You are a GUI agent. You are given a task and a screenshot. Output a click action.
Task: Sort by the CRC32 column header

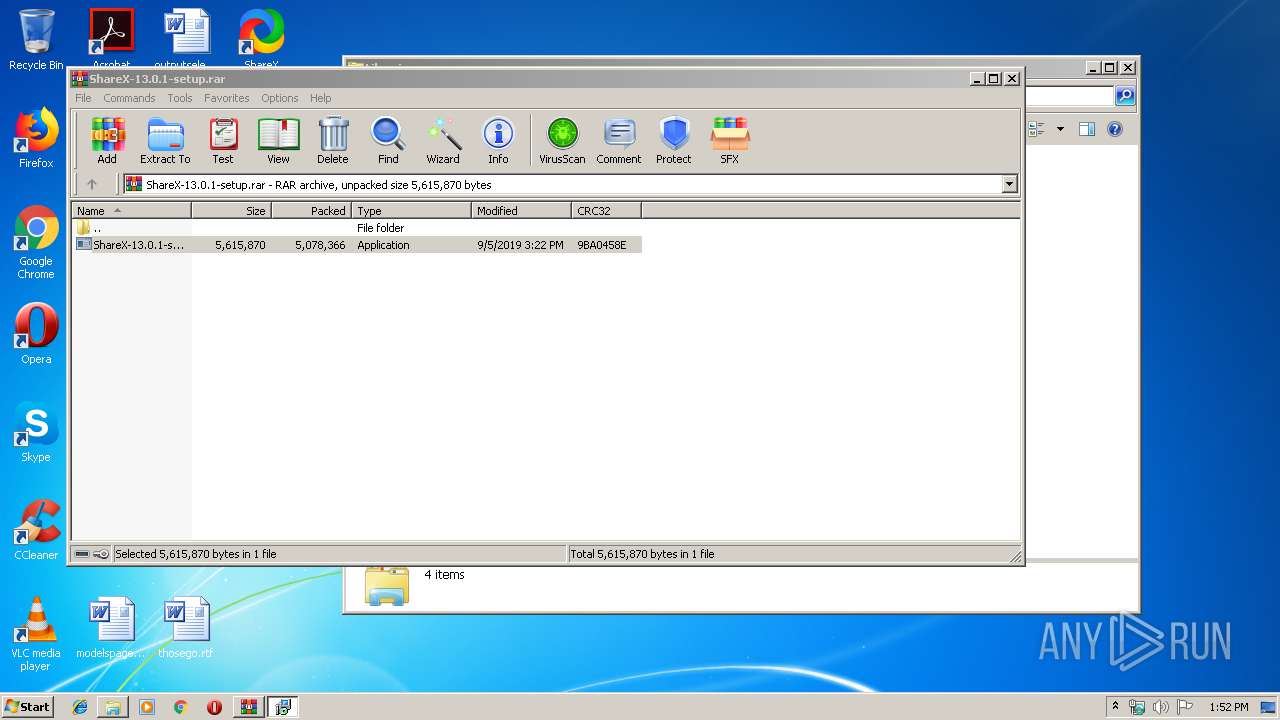(606, 211)
